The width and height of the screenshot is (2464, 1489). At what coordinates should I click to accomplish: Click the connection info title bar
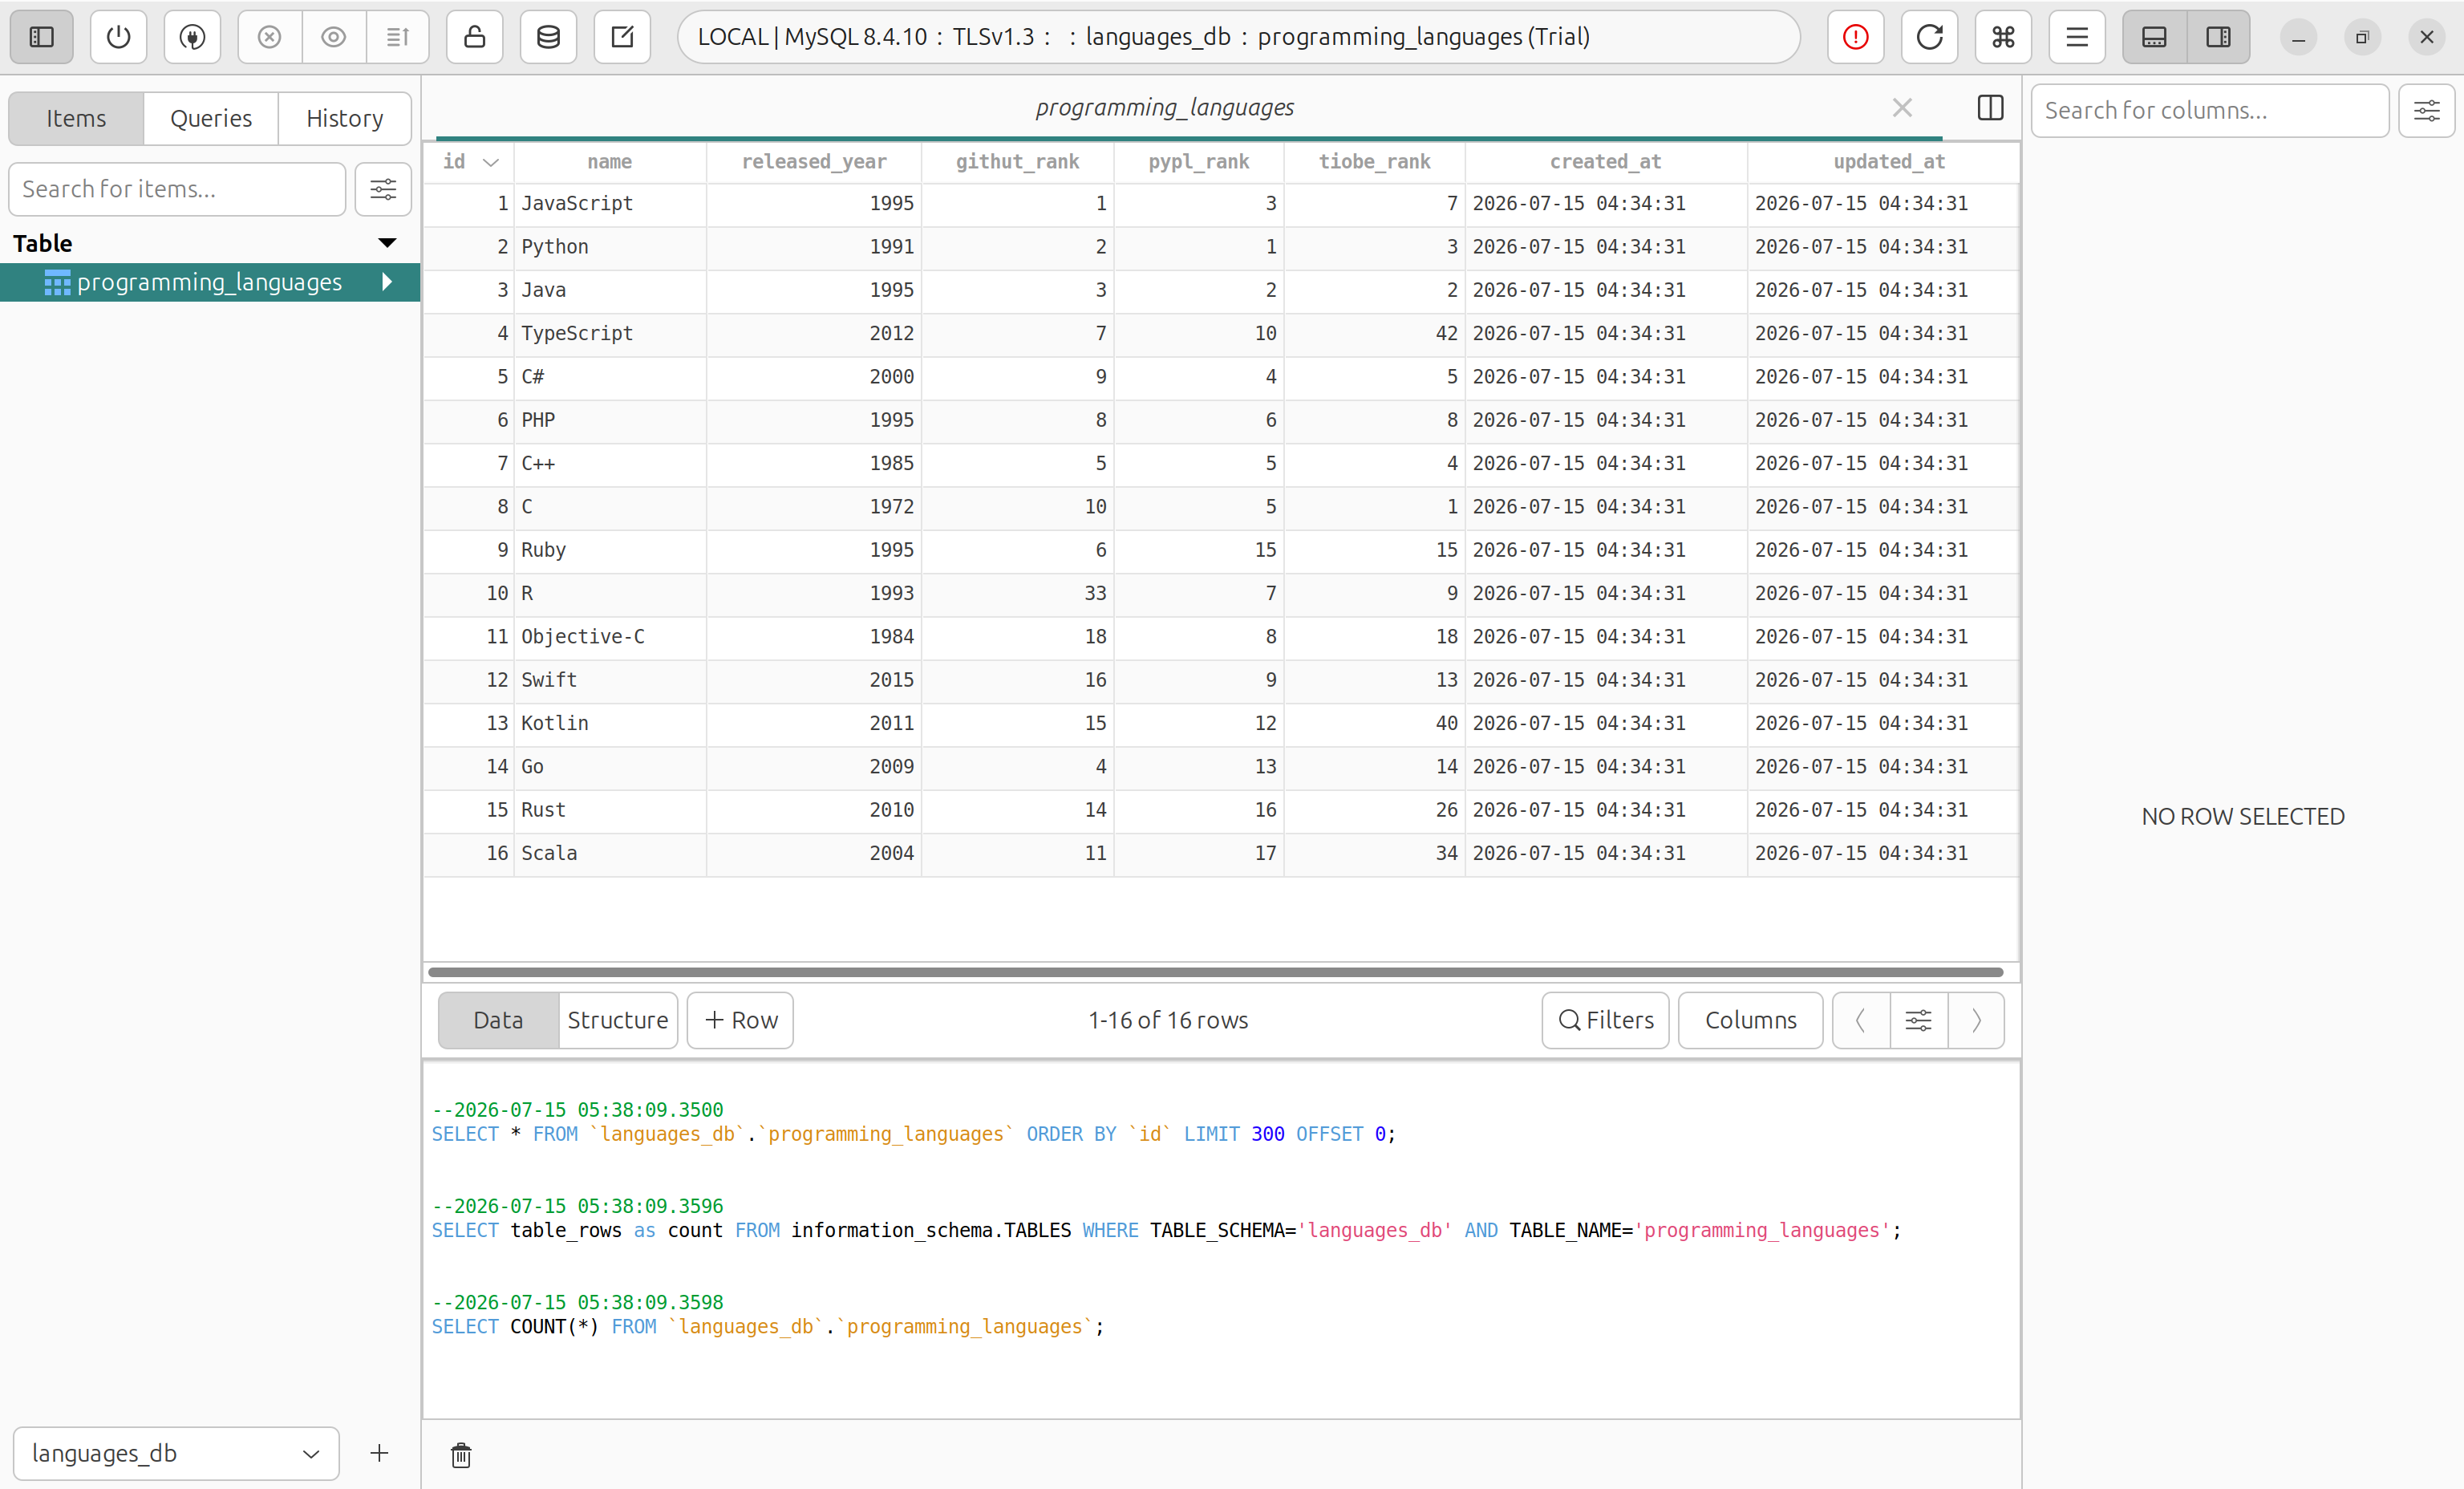tap(1238, 37)
